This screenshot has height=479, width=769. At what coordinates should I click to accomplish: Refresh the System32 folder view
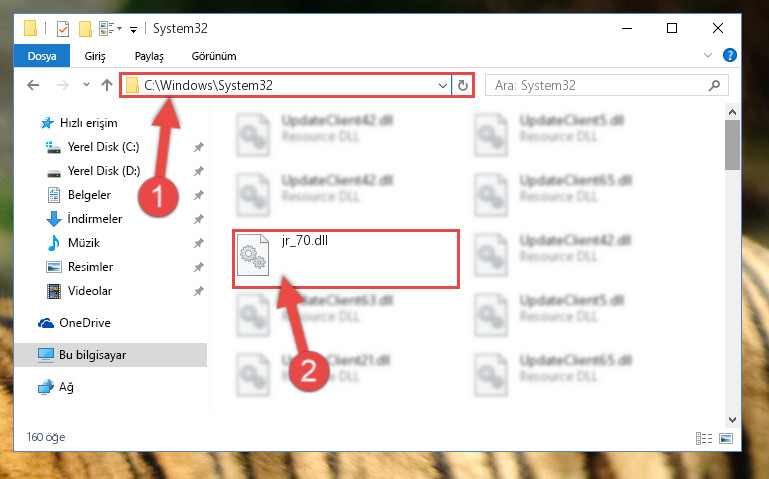click(462, 85)
